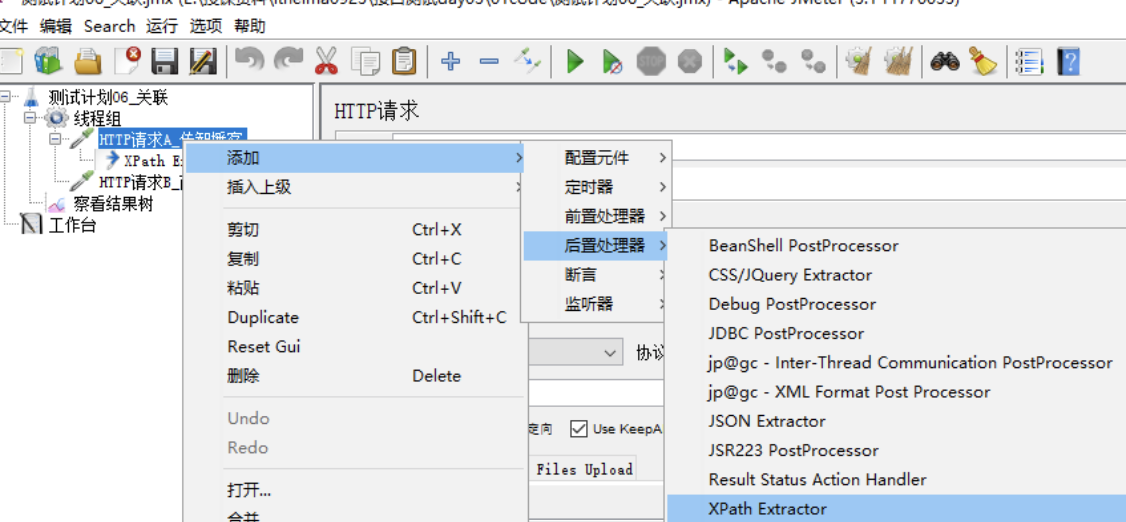Open the 文件 menu
This screenshot has width=1126, height=522.
coord(13,26)
